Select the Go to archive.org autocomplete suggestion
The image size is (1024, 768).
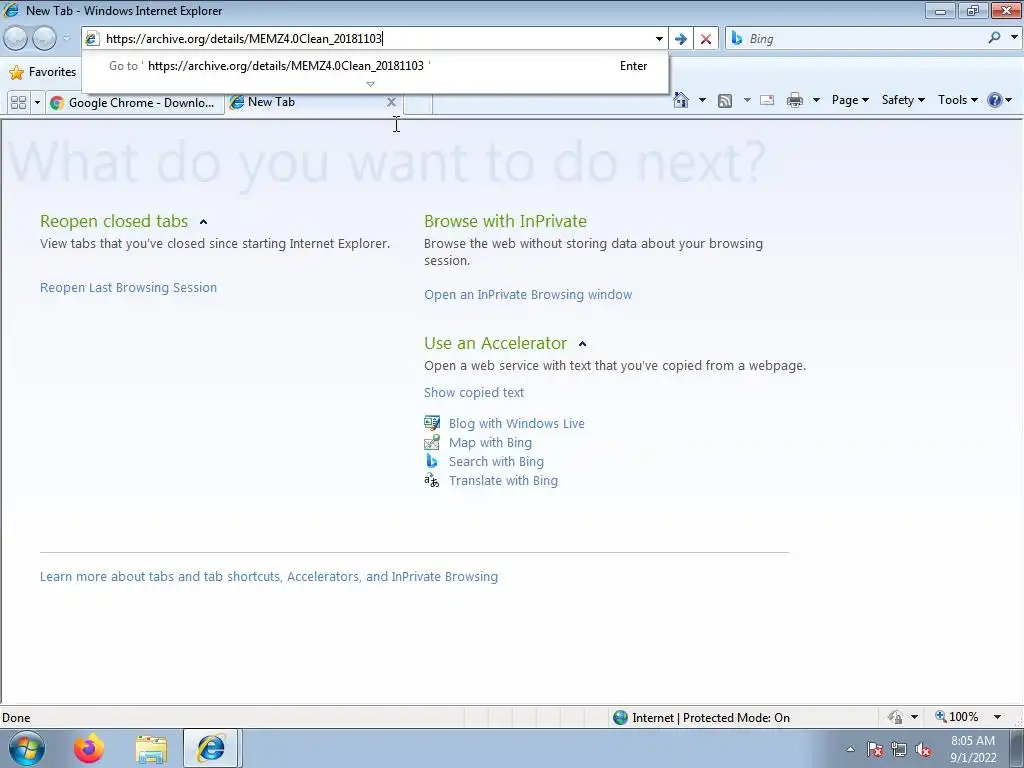(x=376, y=66)
